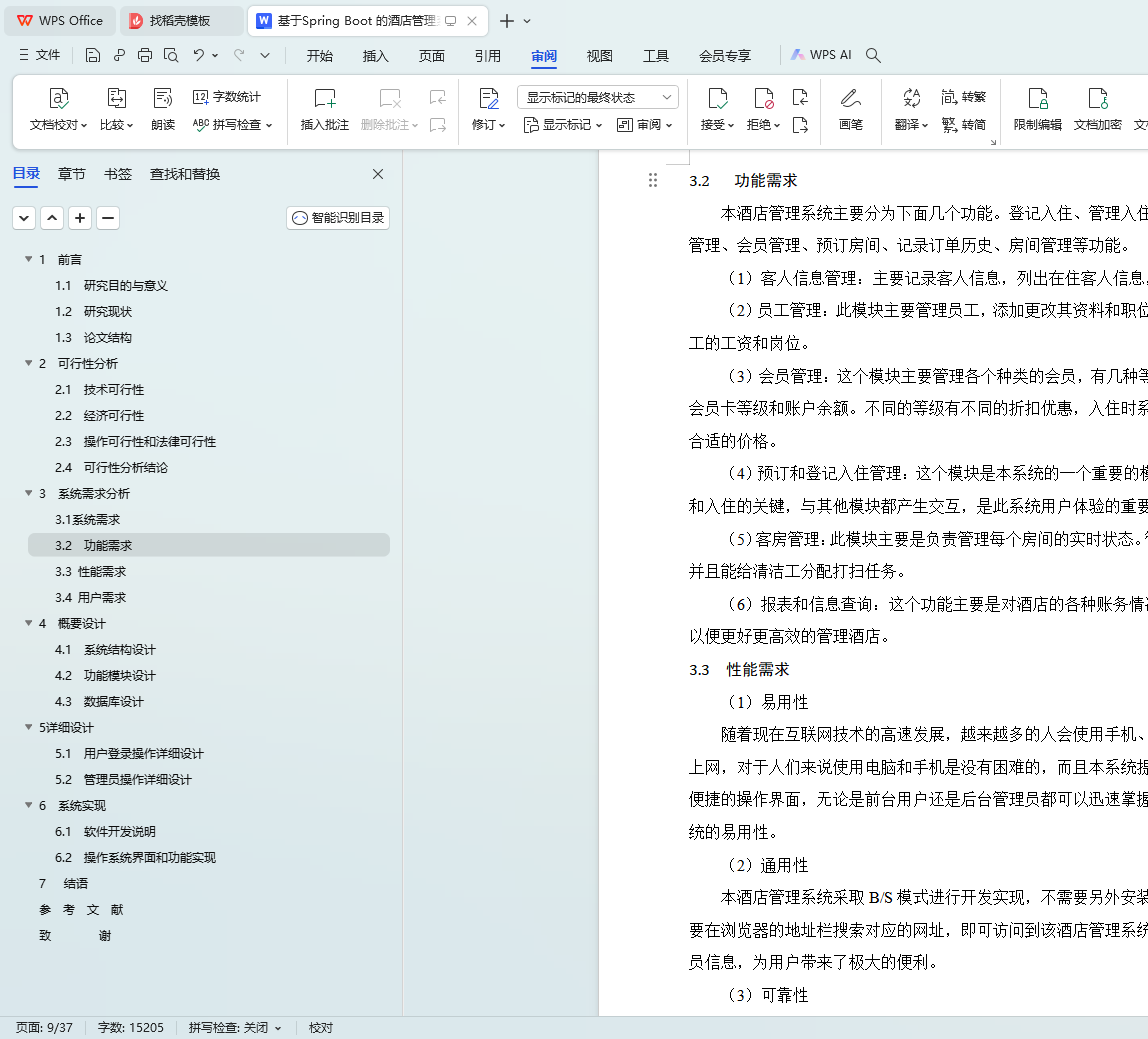This screenshot has height=1039, width=1148.
Task: Open the 书签 navigation tab
Action: point(118,174)
